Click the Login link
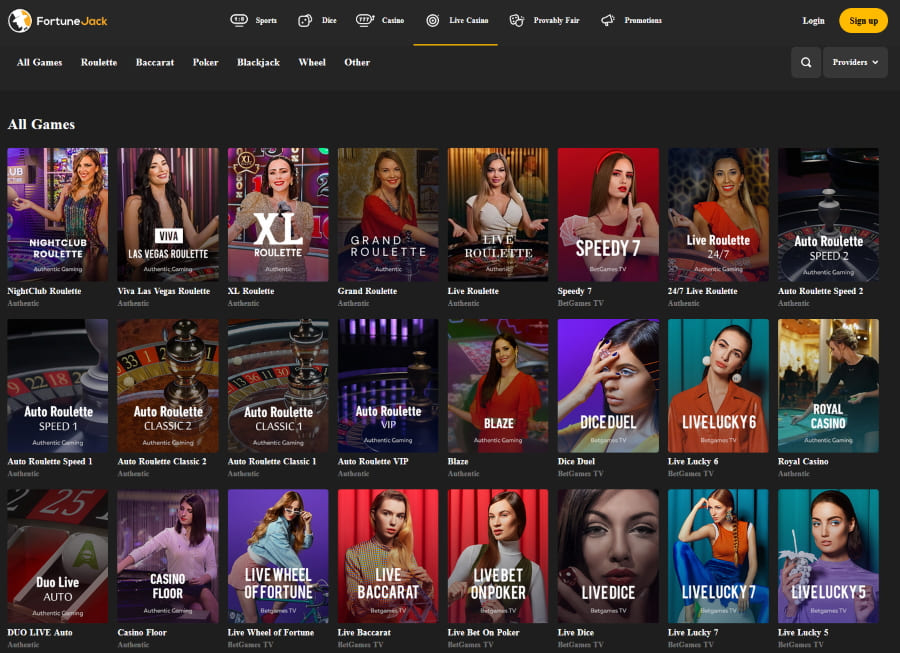The width and height of the screenshot is (900, 653). (x=813, y=21)
